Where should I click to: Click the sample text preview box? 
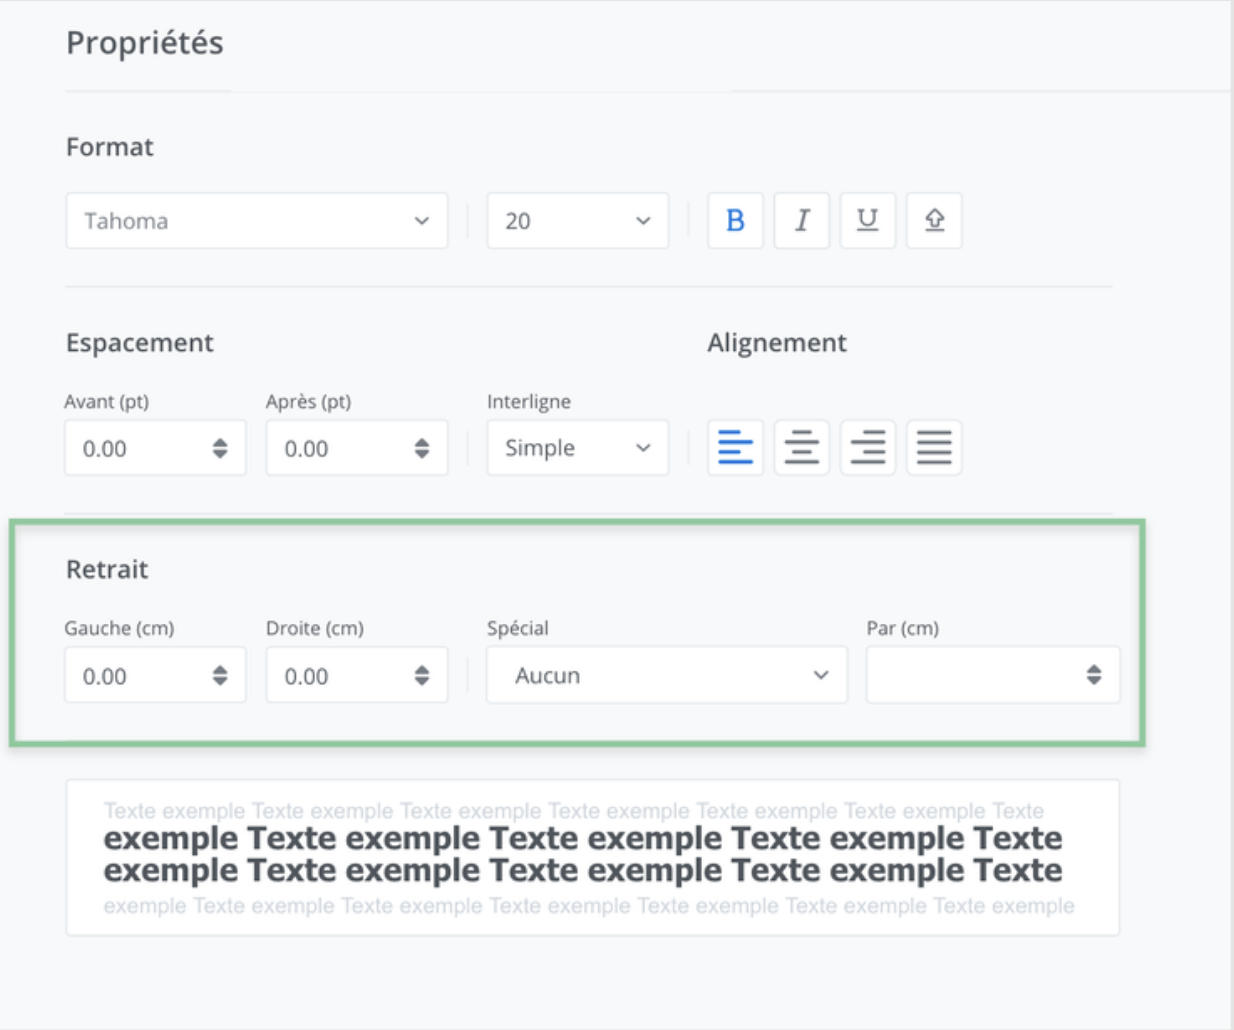coord(592,857)
